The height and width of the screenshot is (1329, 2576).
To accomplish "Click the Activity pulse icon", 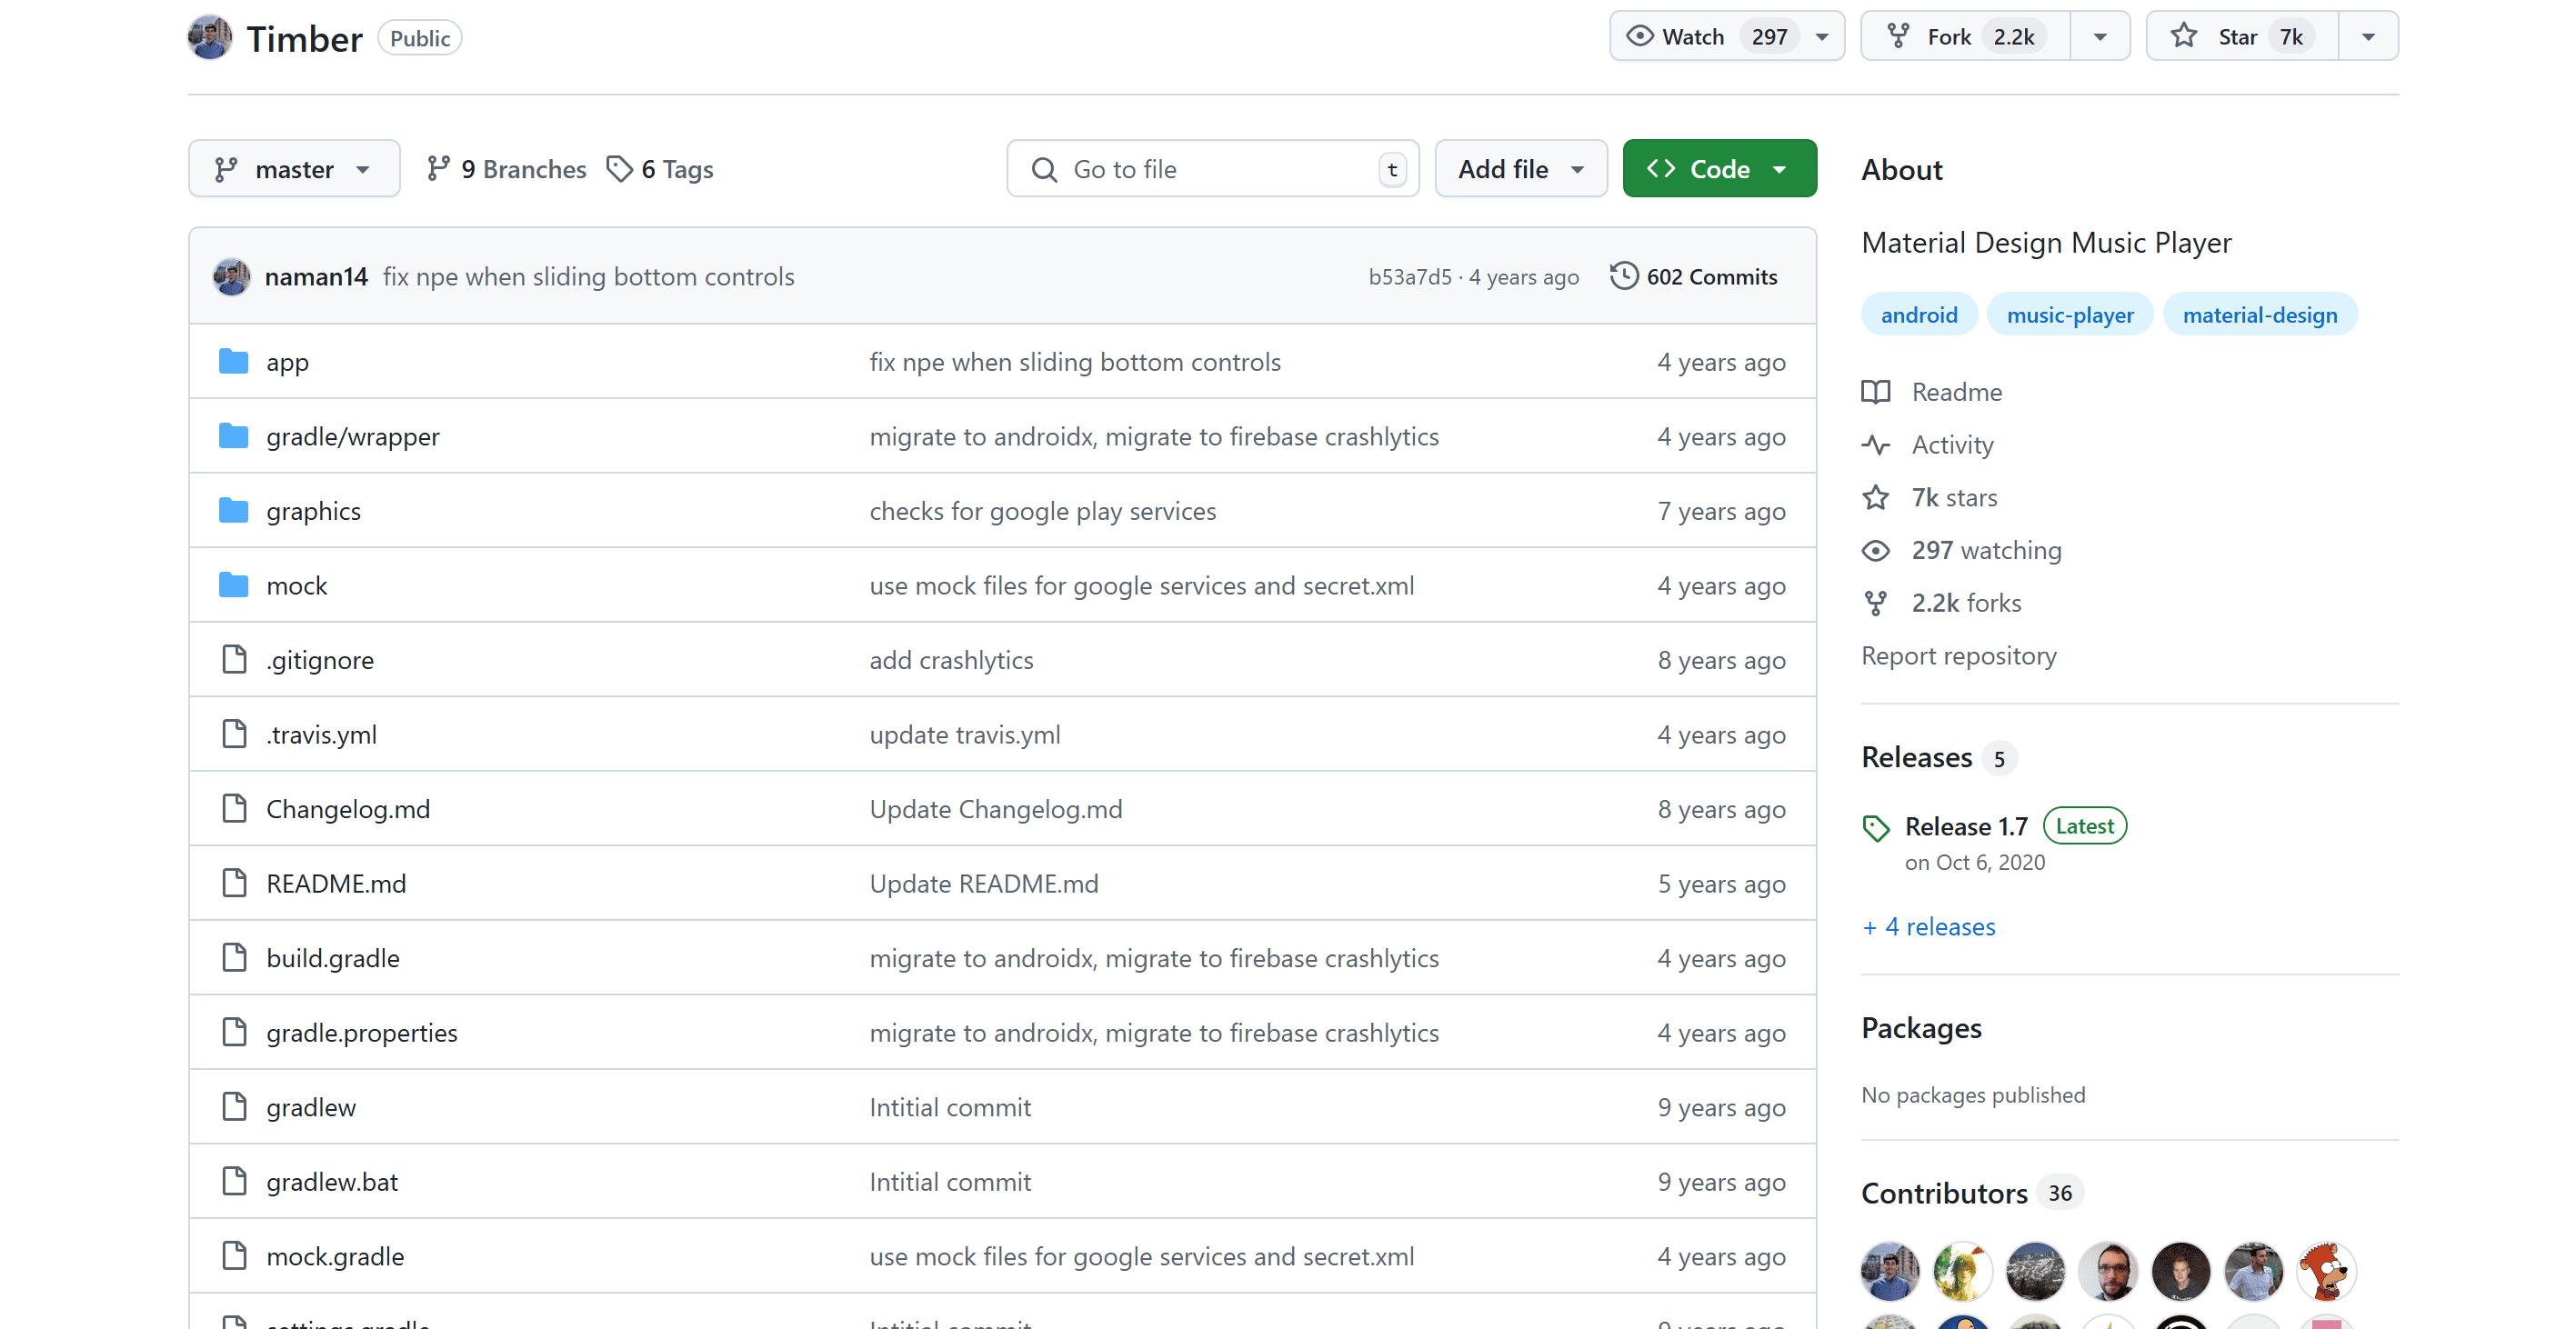I will tap(1876, 445).
